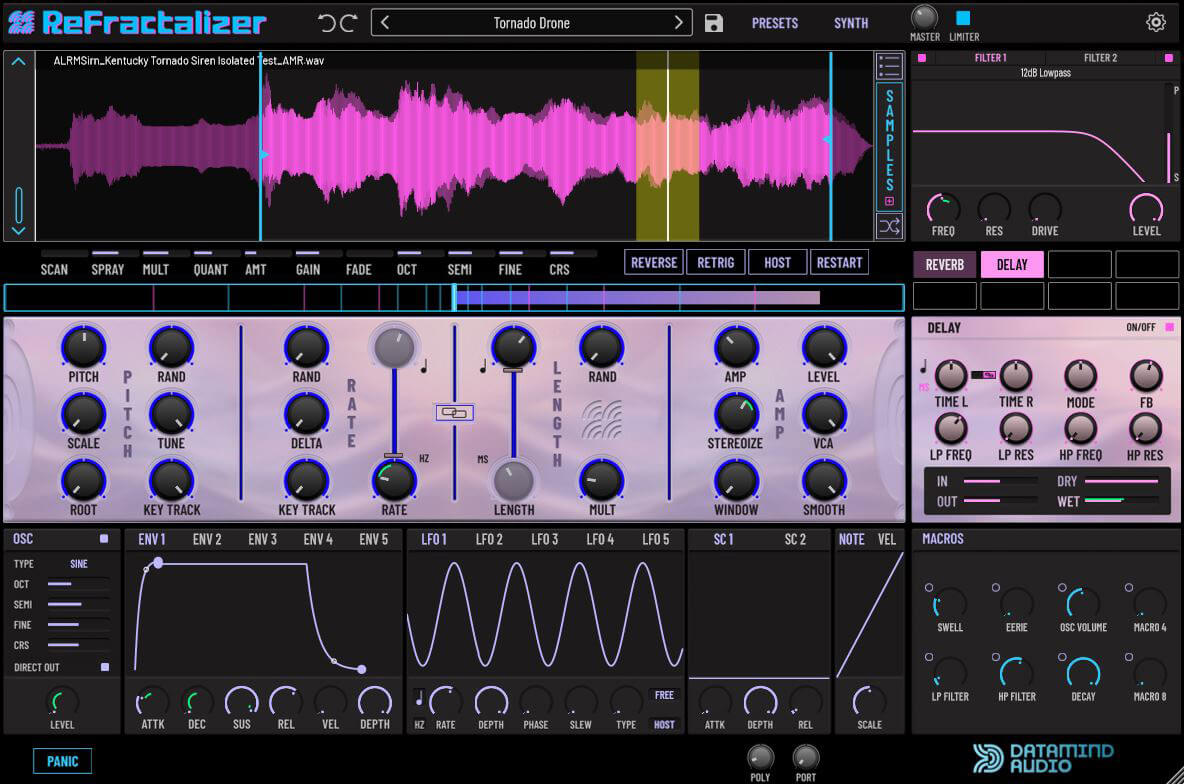Click the ReFractalizer fractal logo icon
The image size is (1184, 784).
point(22,20)
